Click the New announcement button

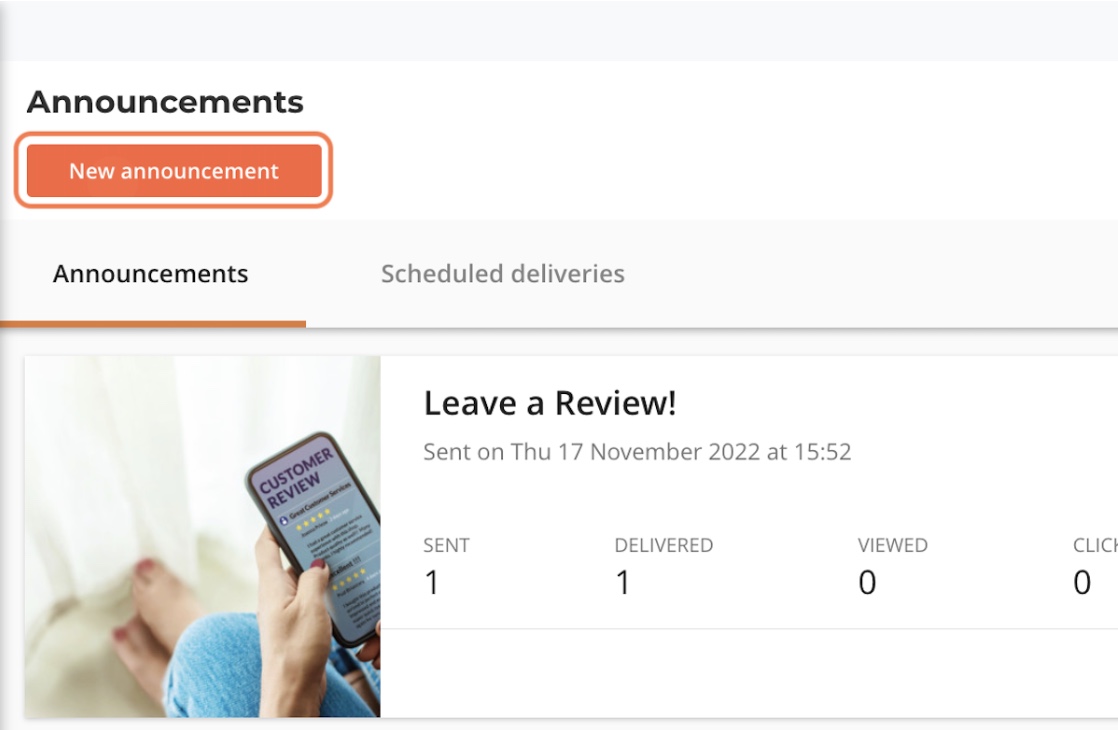174,170
